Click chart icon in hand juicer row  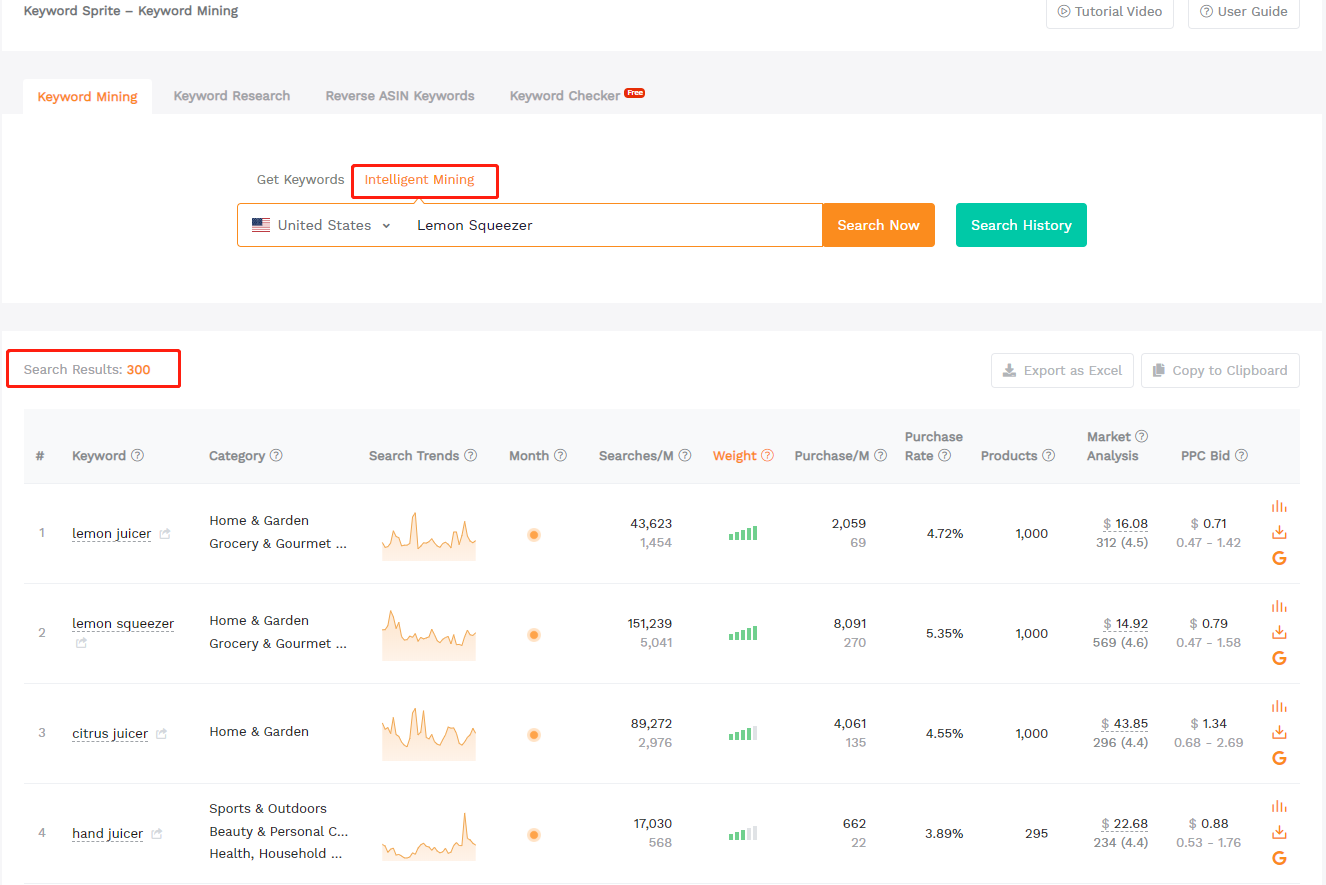click(1279, 807)
